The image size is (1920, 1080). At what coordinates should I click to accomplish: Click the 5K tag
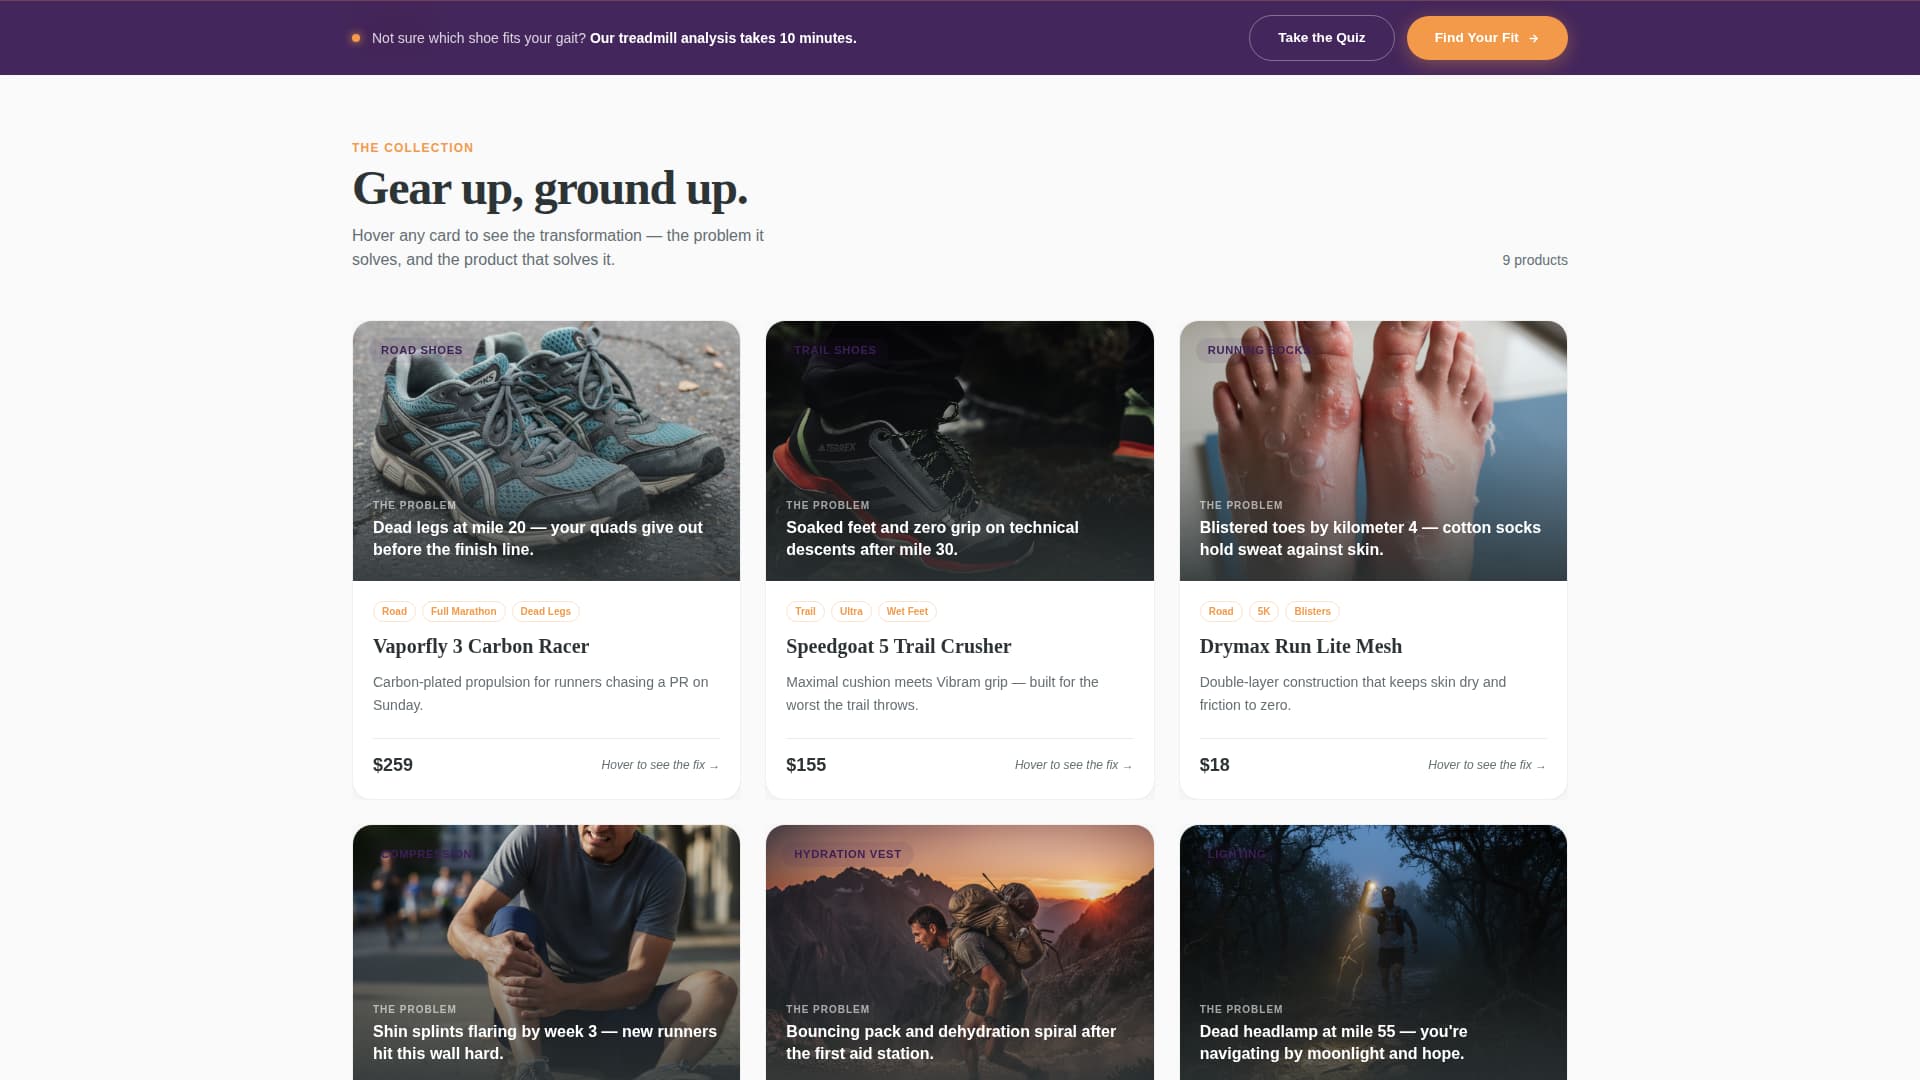(1264, 611)
